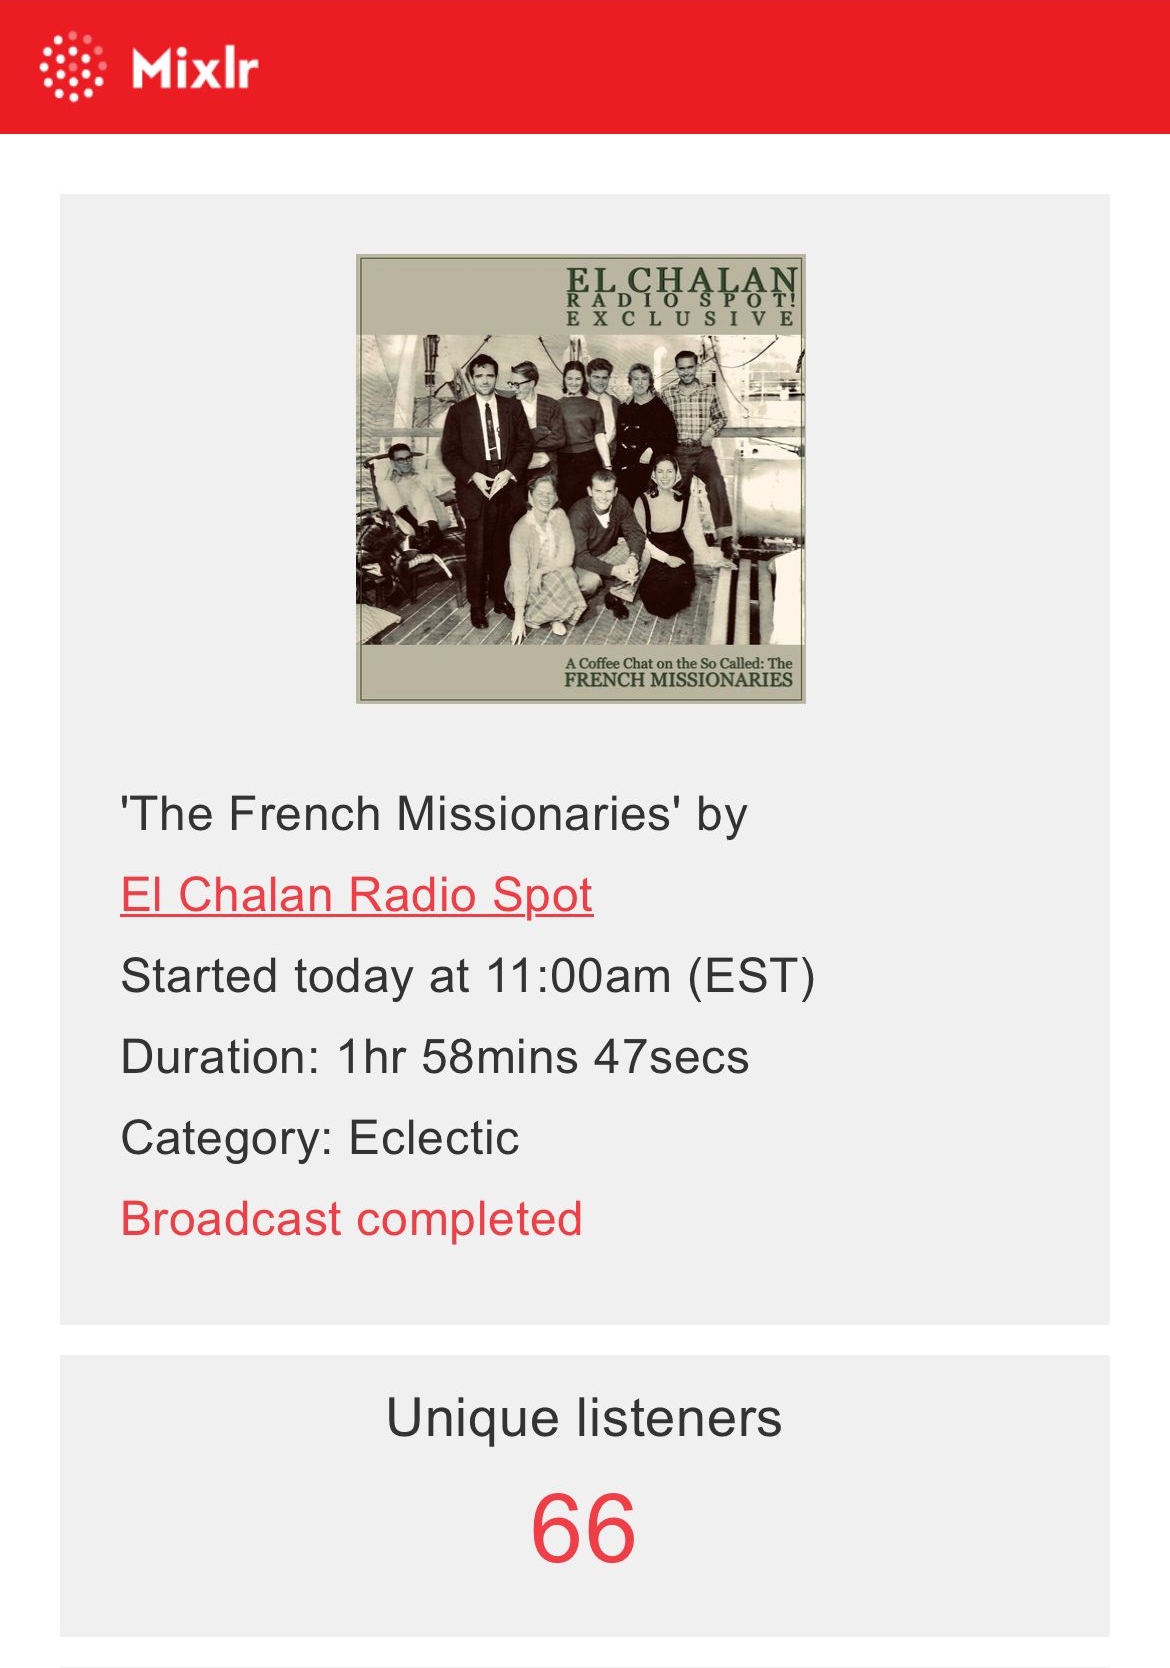Viewport: 1170px width, 1668px height.
Task: Click the 'Started today at 11:00am (EST)' line
Action: [467, 976]
